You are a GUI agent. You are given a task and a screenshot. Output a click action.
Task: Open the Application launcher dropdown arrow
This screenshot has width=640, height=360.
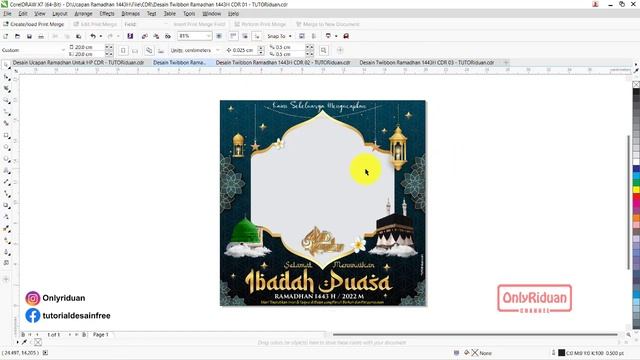(x=336, y=36)
